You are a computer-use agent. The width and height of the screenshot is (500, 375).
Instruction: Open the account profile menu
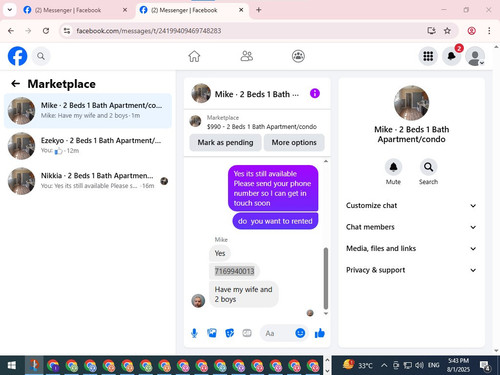pyautogui.click(x=475, y=56)
